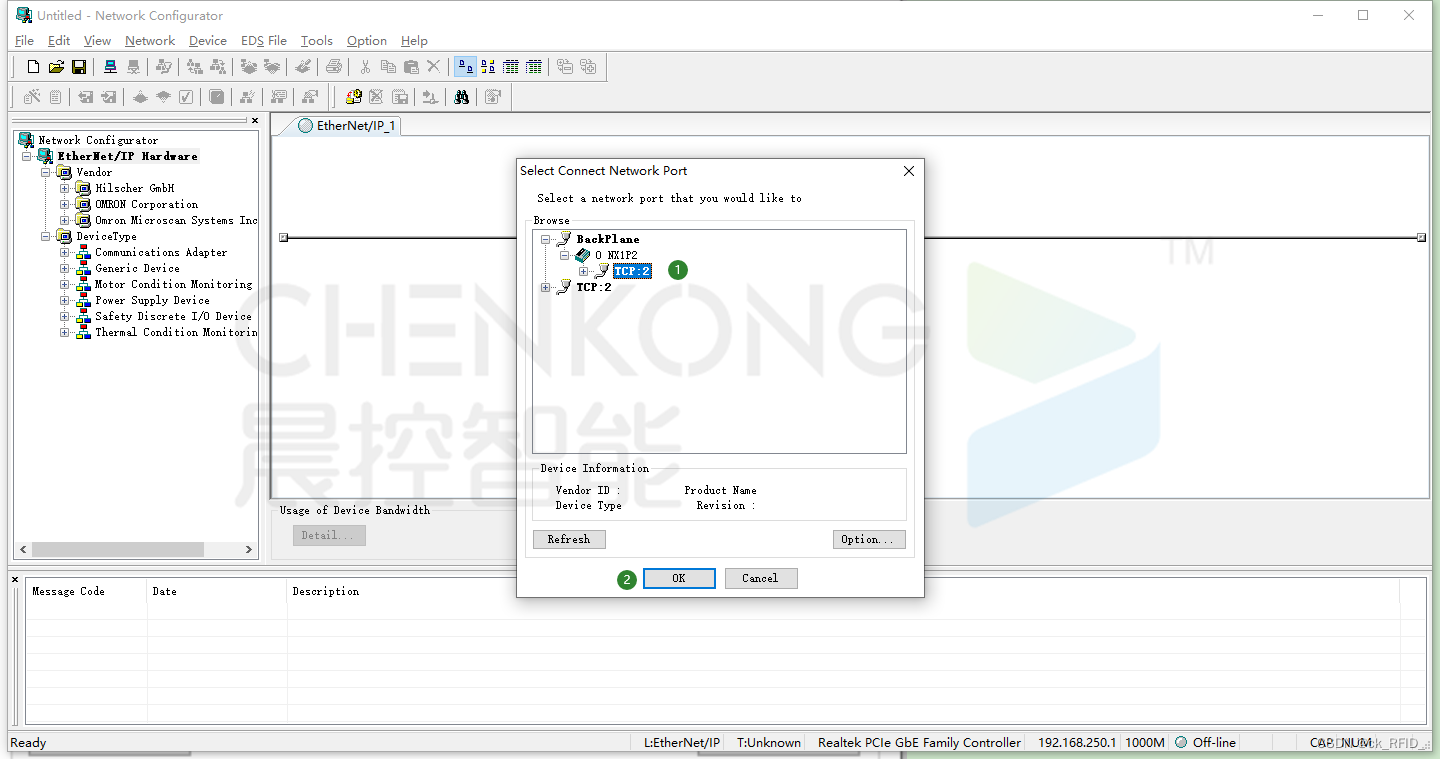Viewport: 1440px width, 759px height.
Task: Create a new file from the toolbar
Action: pos(33,67)
